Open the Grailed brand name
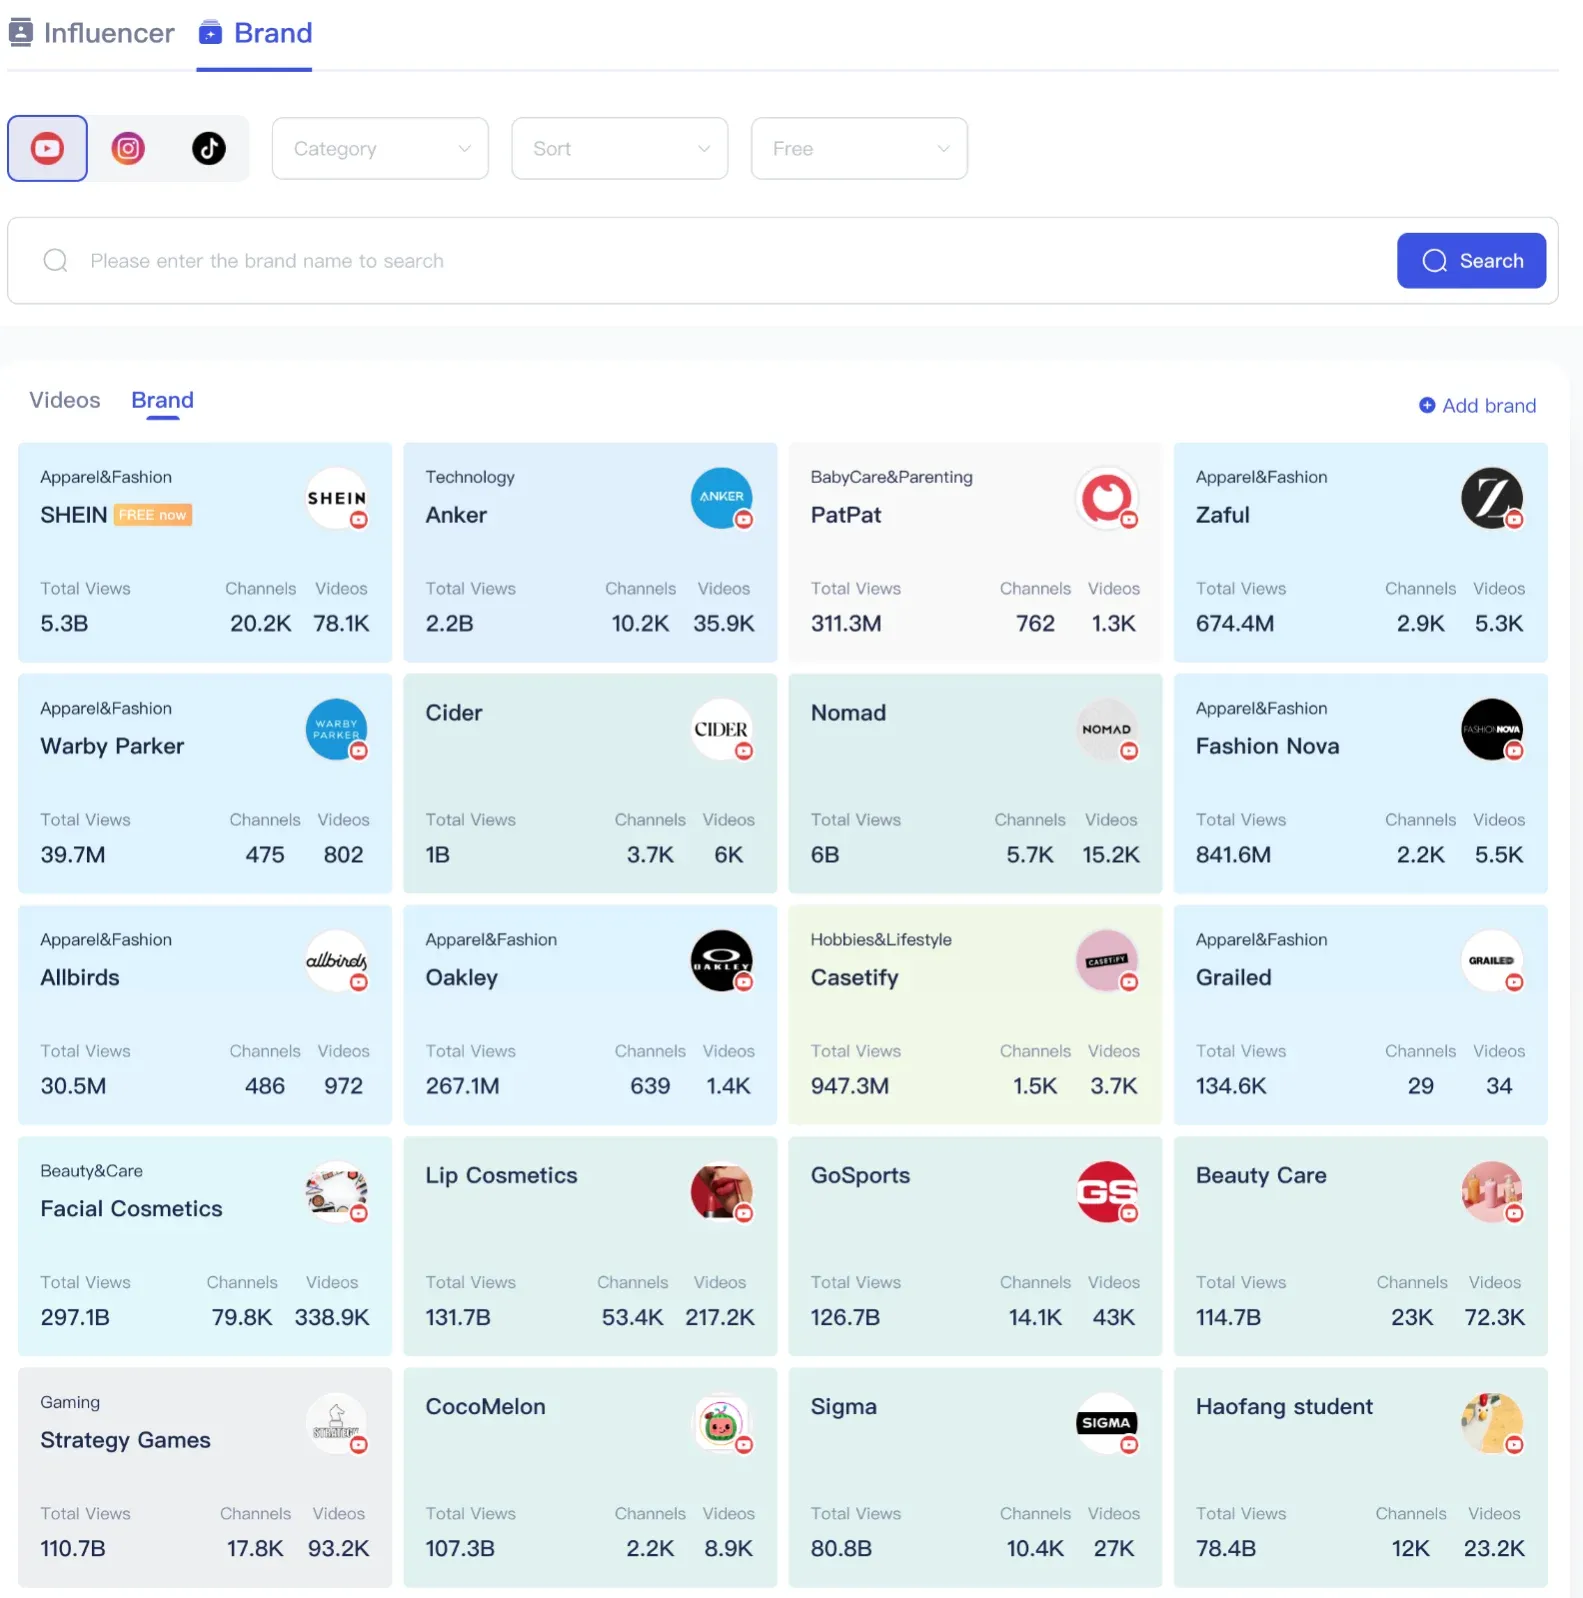 coord(1233,977)
